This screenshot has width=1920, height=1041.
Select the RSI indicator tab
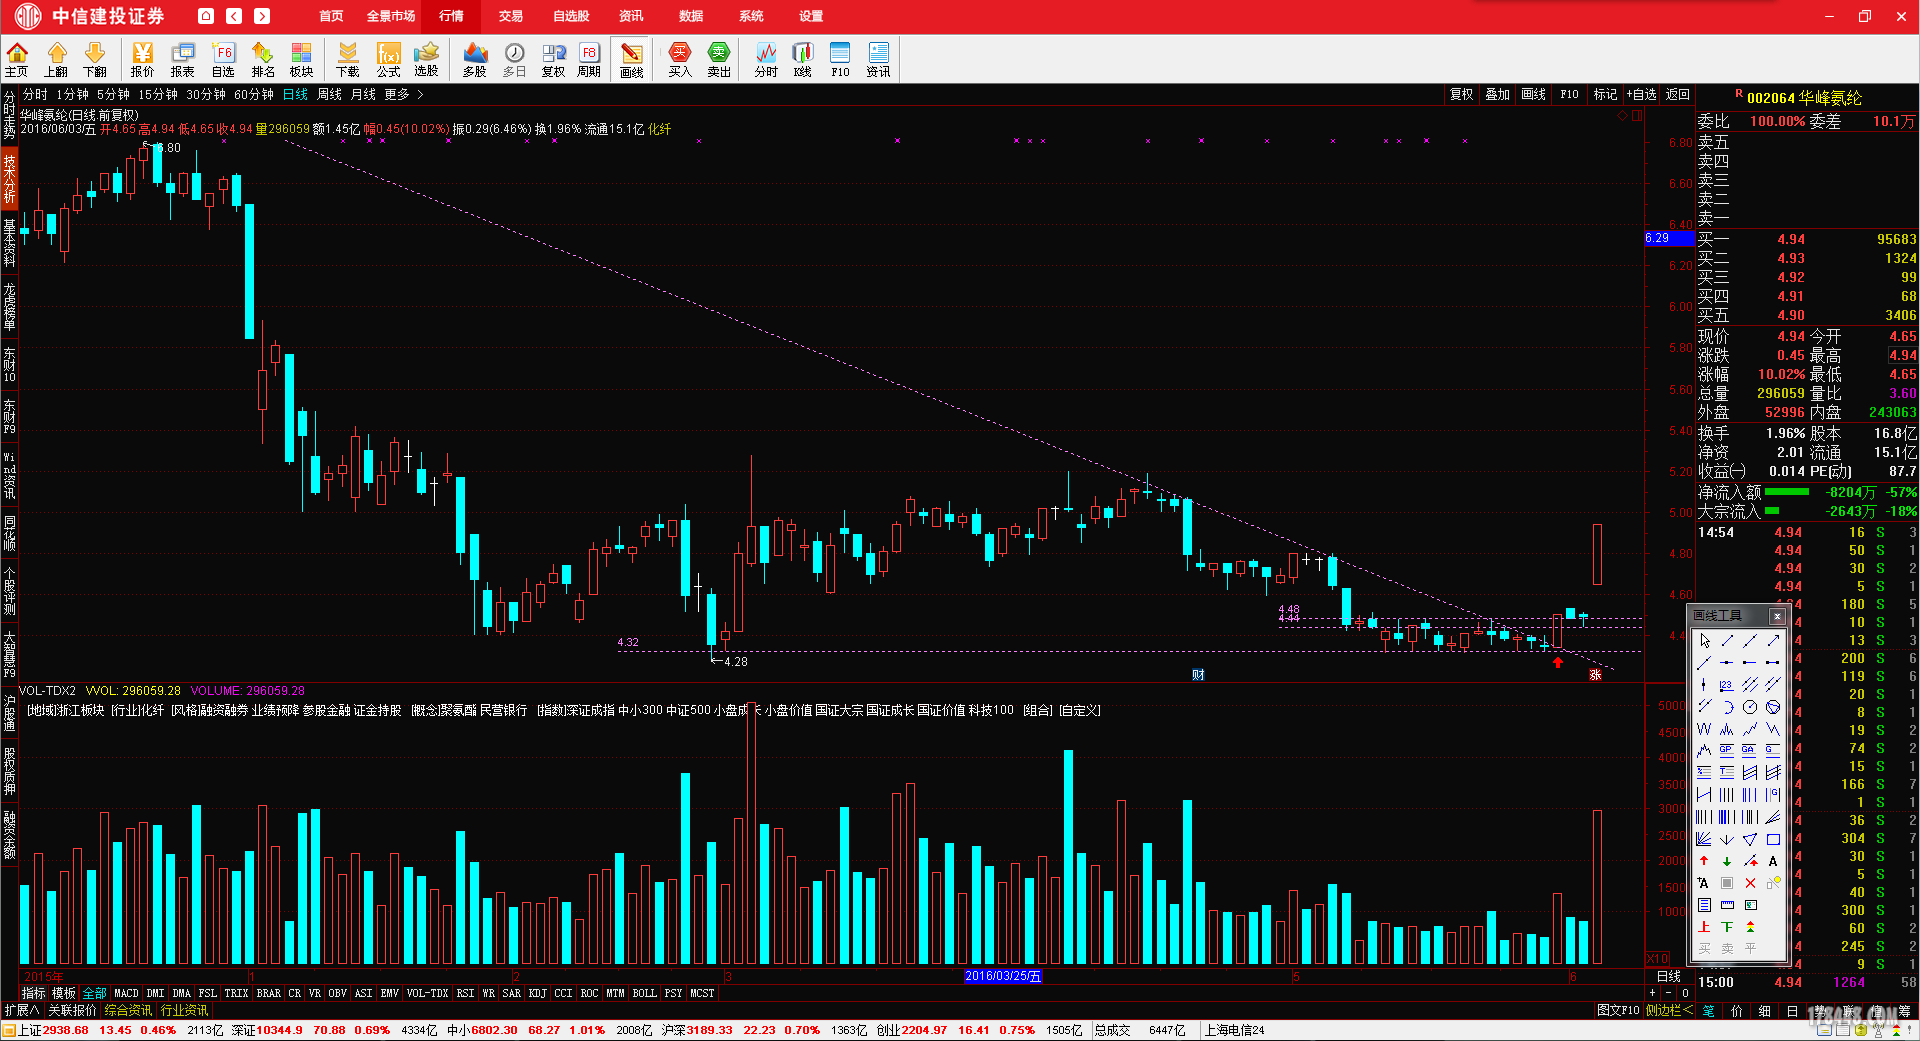point(465,993)
